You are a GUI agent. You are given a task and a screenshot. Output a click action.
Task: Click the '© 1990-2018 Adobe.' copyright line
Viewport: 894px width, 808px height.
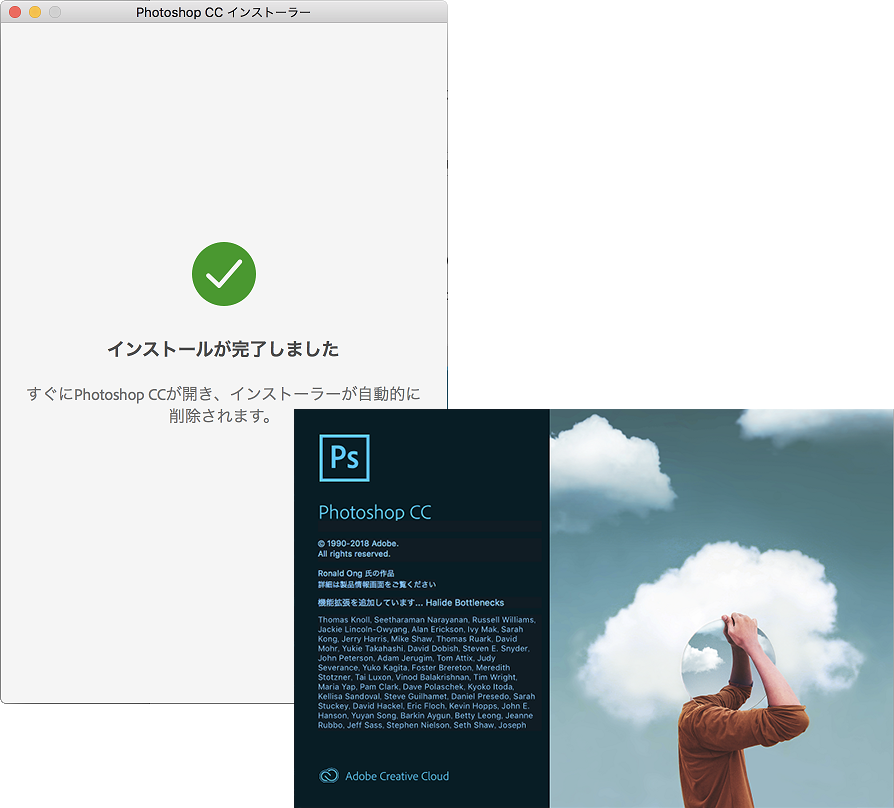(x=358, y=543)
